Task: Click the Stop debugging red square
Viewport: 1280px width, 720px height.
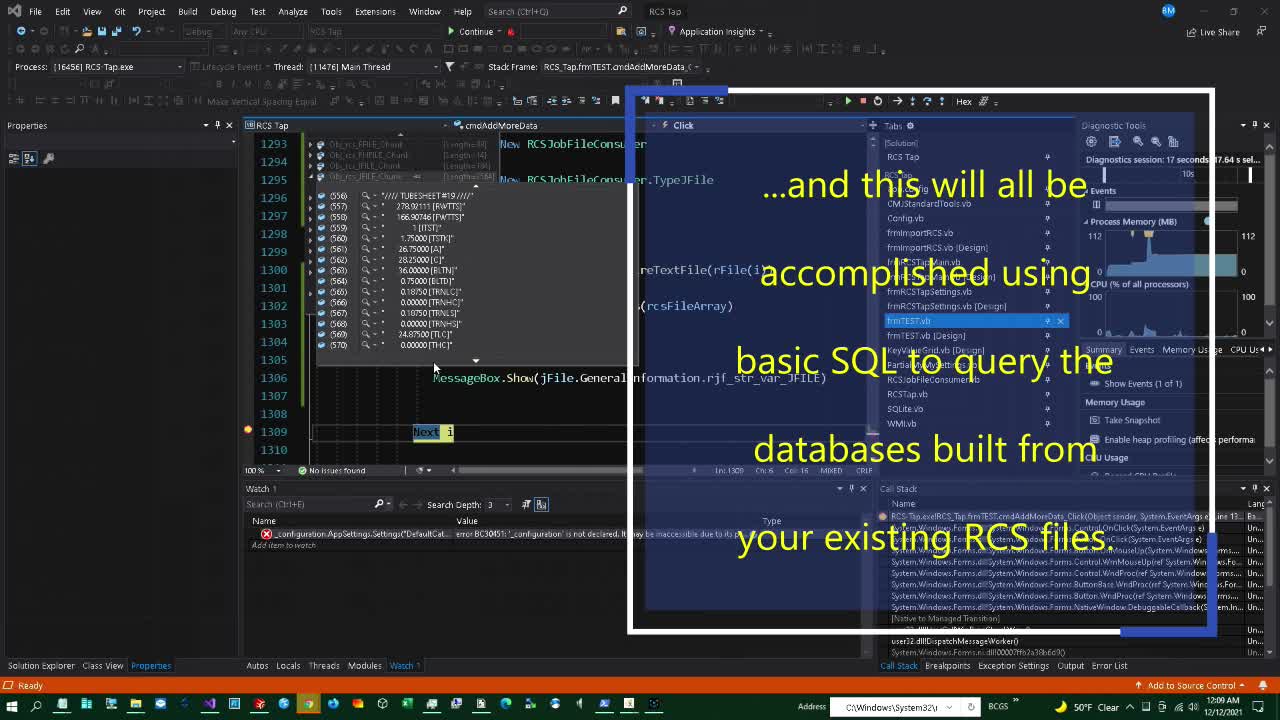Action: [x=863, y=101]
